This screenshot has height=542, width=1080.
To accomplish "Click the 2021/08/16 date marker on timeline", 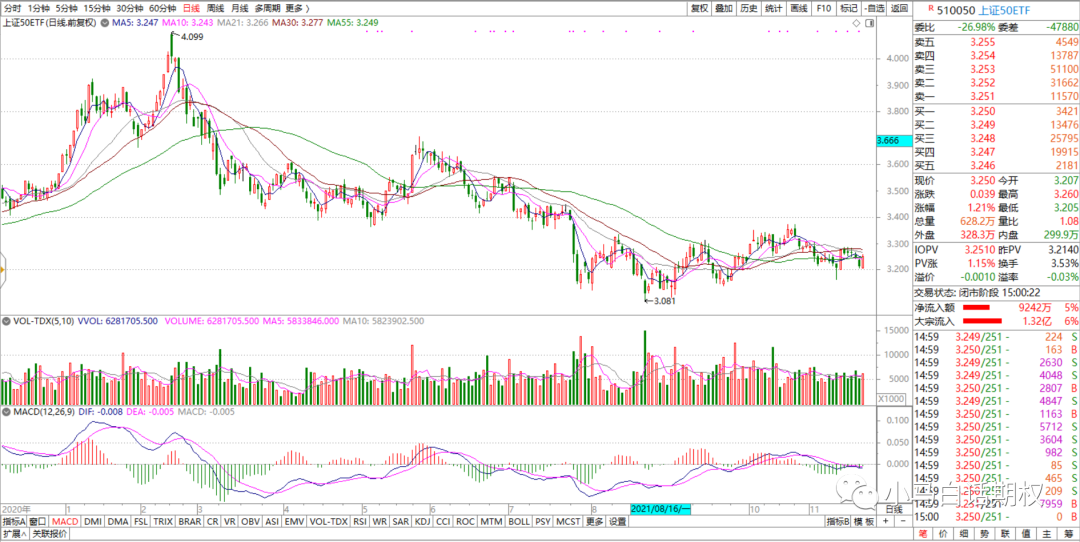I will 660,509.
